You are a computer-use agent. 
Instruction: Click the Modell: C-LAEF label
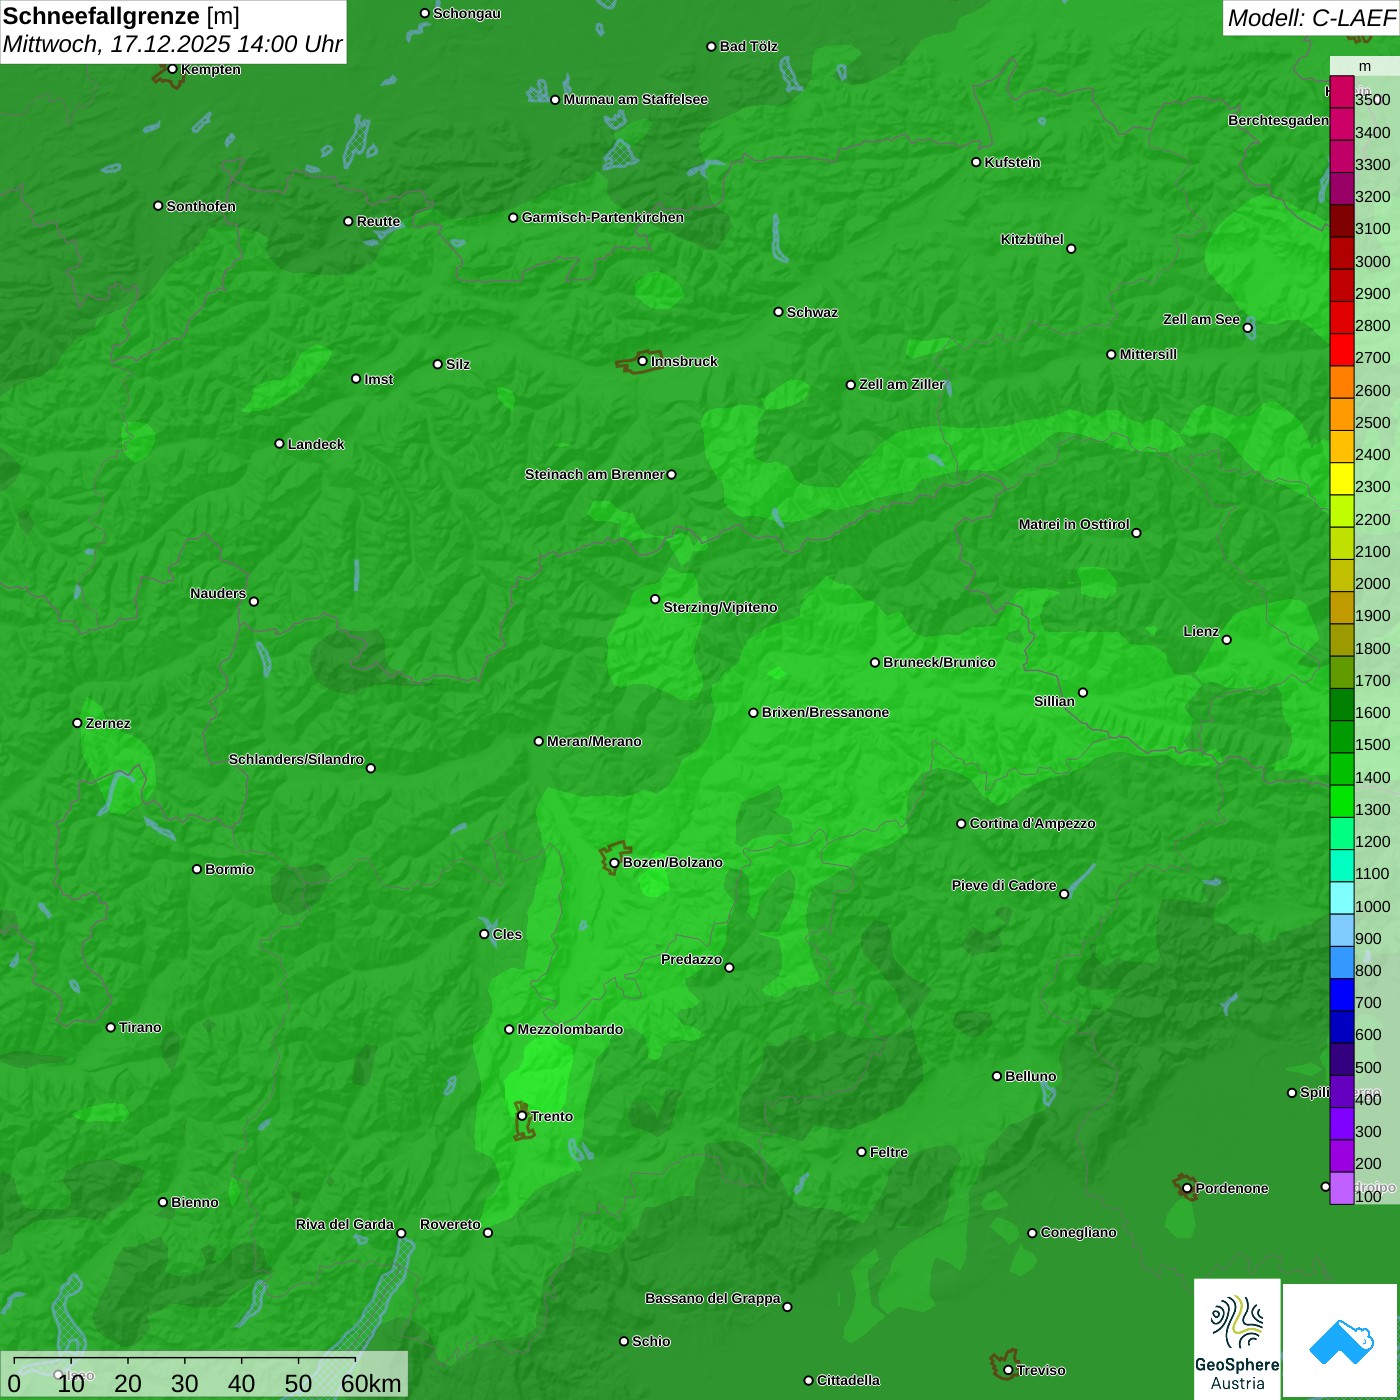pos(1311,18)
